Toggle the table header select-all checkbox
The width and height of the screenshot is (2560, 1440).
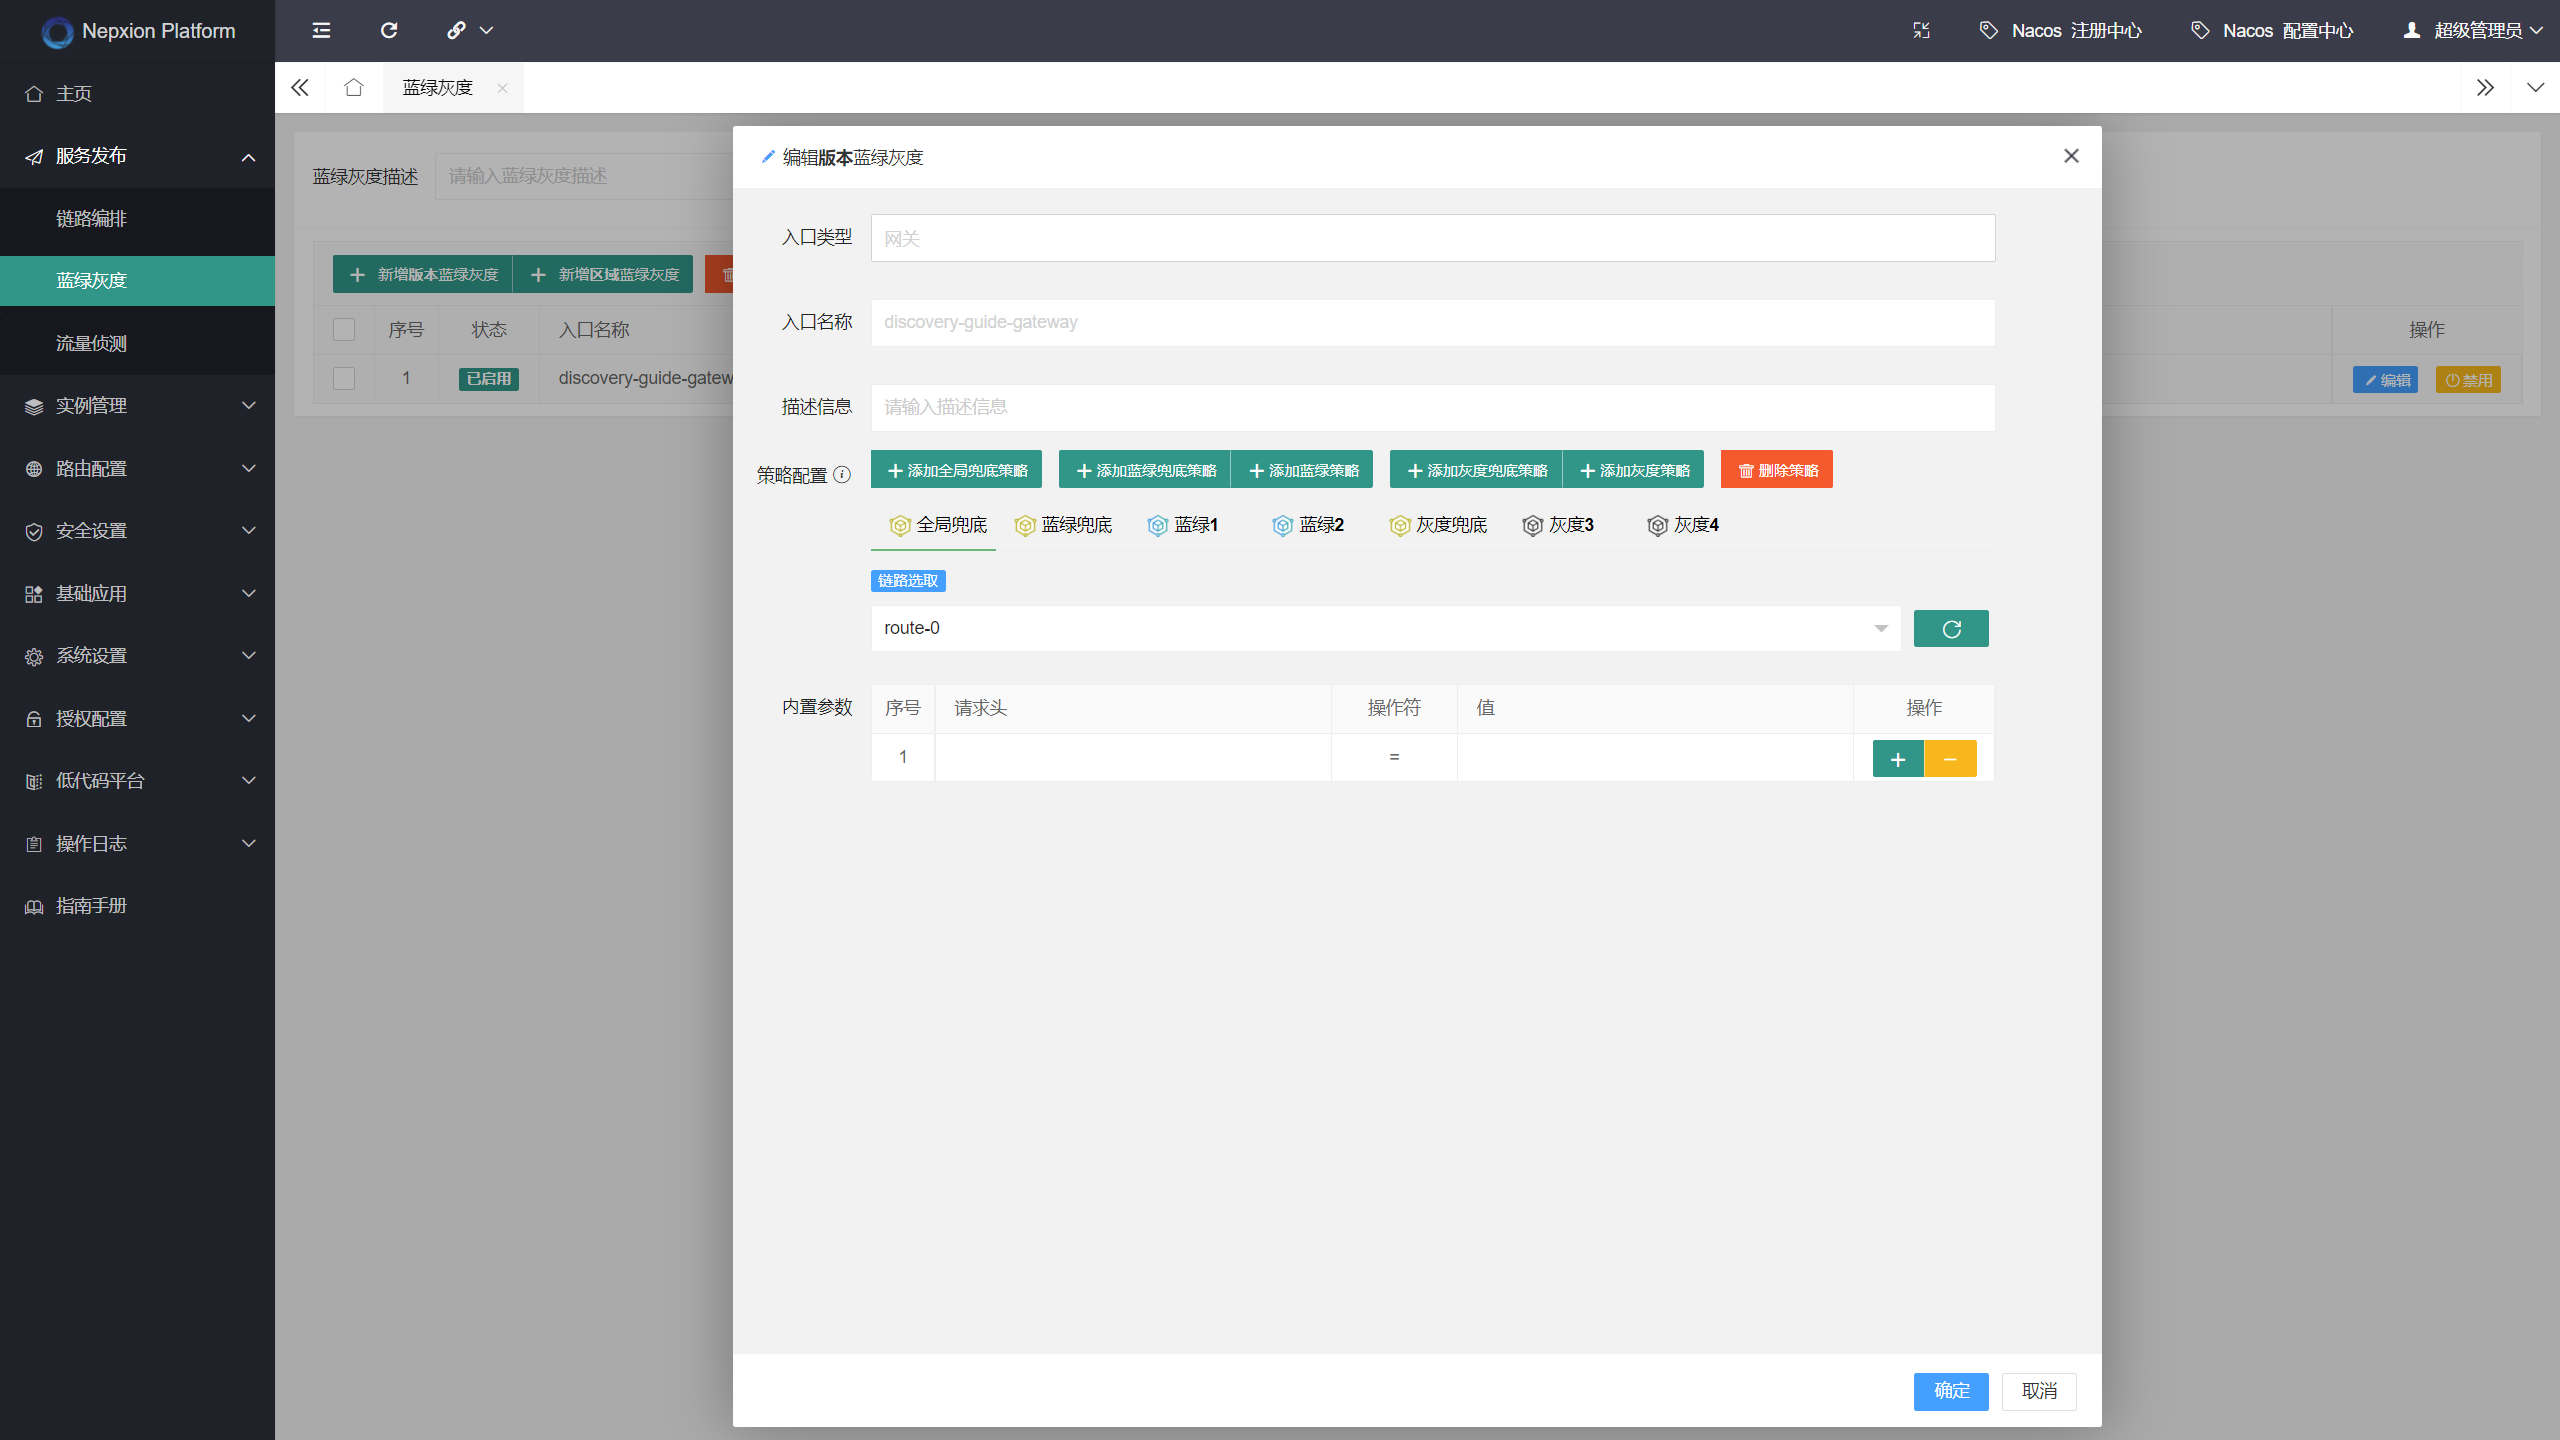click(x=344, y=329)
